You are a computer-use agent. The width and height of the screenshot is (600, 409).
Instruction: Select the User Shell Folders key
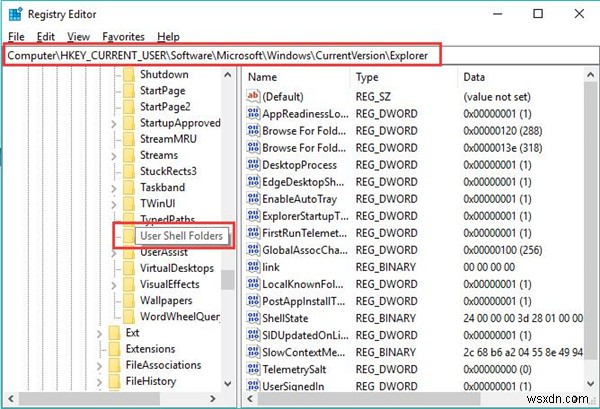(181, 236)
